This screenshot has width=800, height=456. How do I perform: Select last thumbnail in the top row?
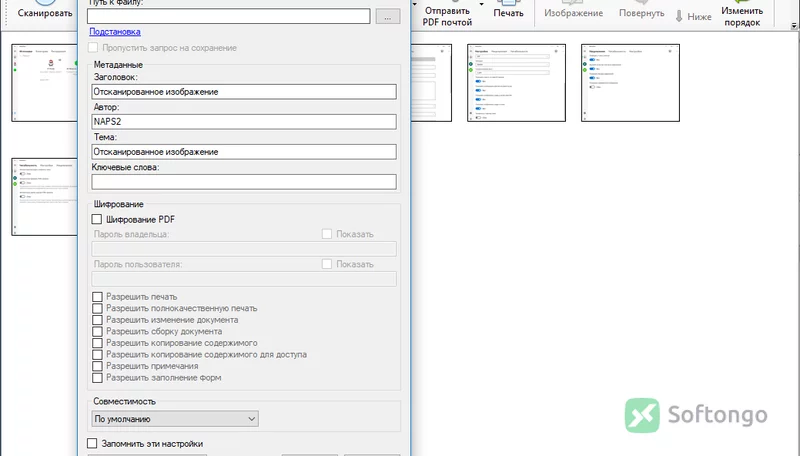coord(630,83)
